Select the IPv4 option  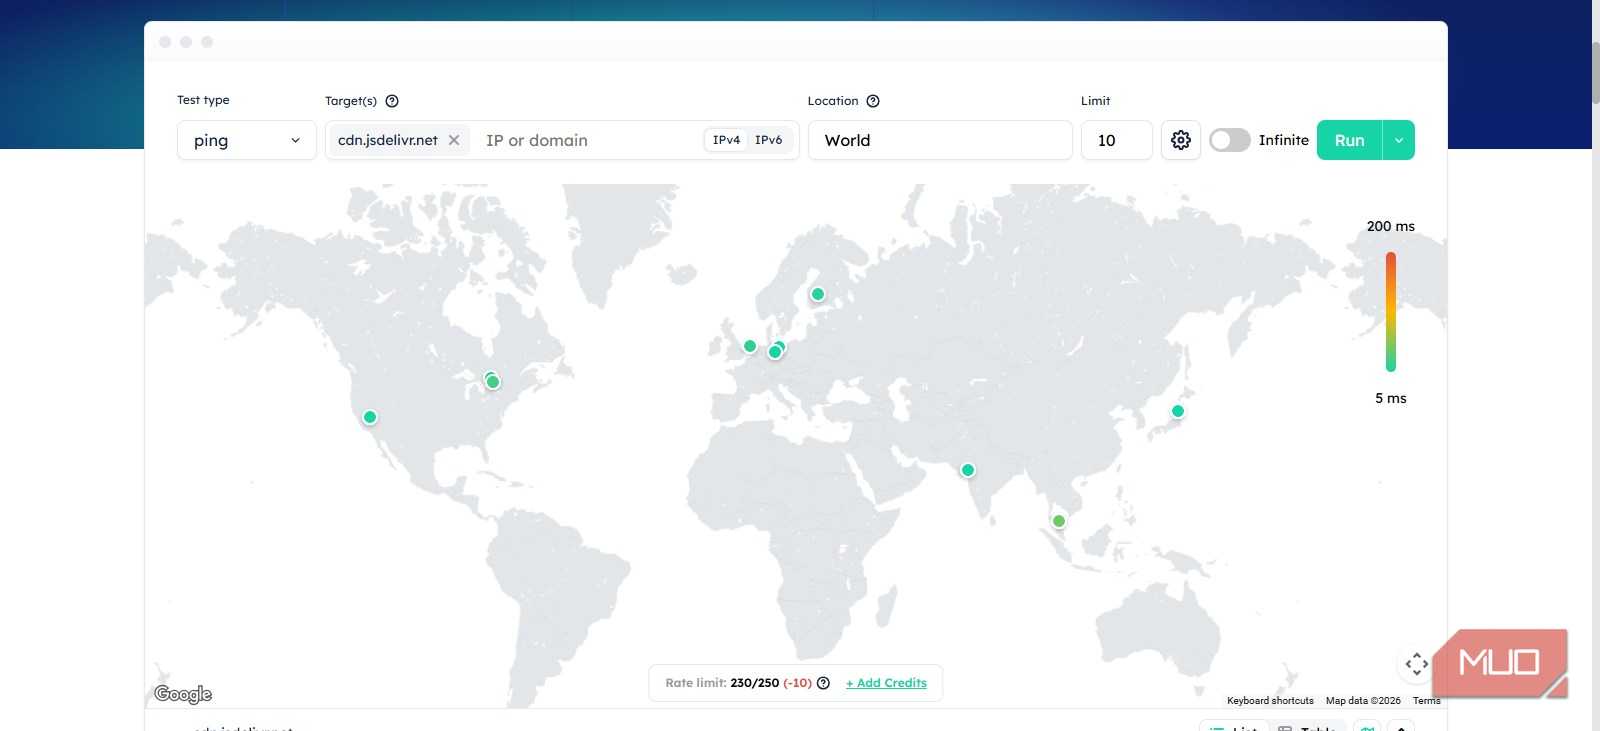pos(726,140)
